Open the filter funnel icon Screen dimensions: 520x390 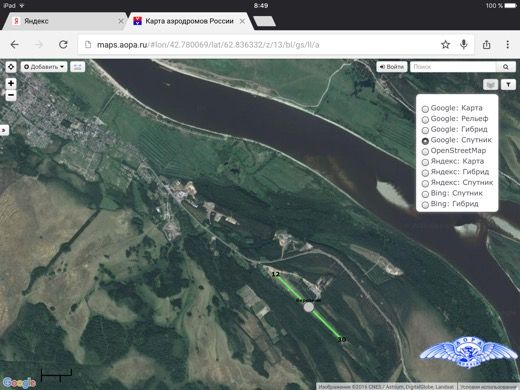(x=508, y=85)
